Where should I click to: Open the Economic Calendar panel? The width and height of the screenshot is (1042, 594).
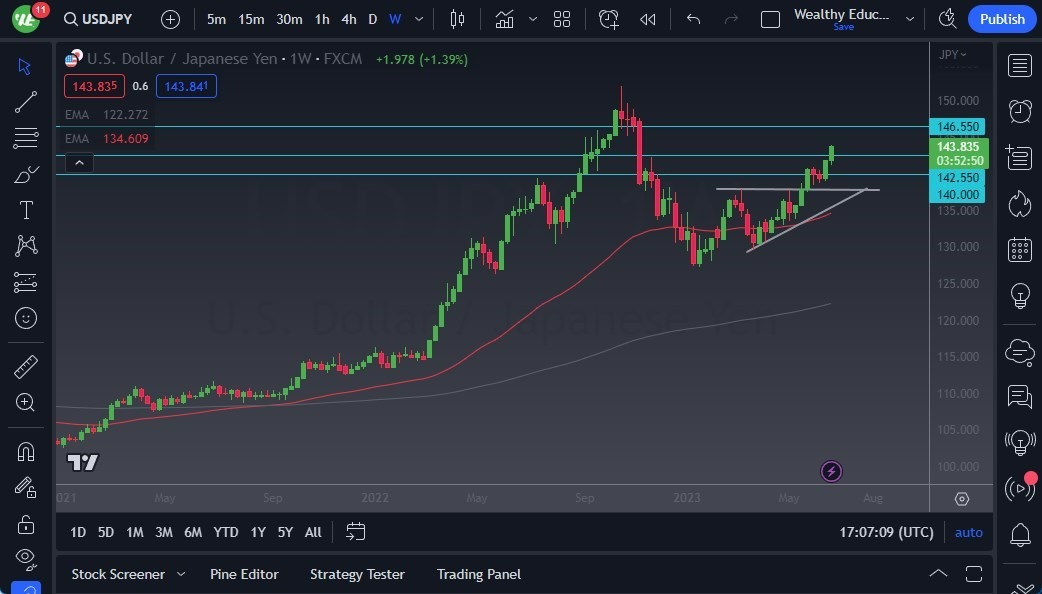1019,249
